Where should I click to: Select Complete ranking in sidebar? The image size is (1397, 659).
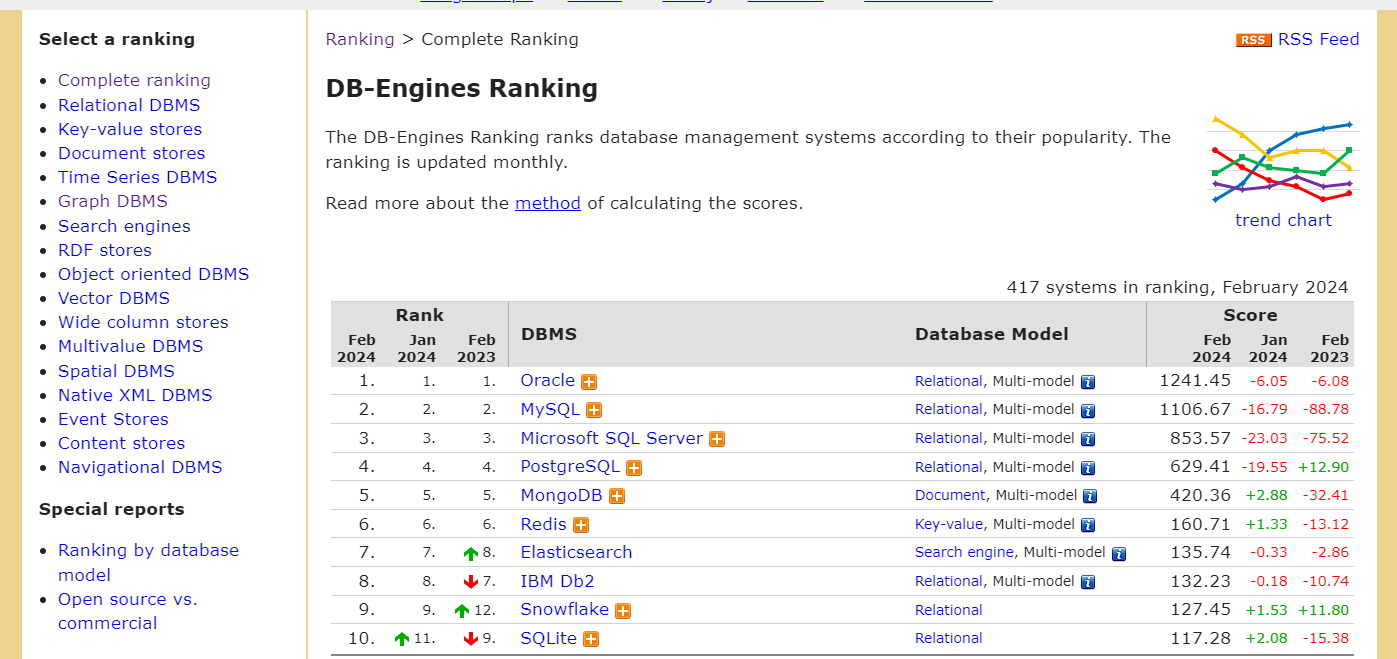[134, 80]
